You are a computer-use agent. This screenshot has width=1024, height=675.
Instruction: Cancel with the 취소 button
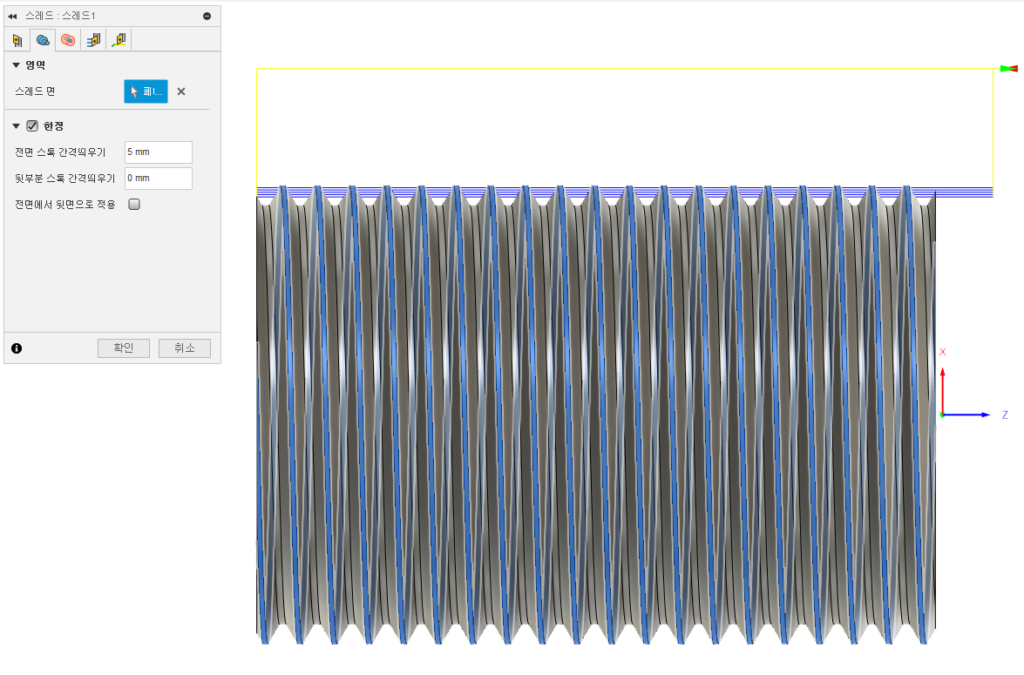(185, 348)
